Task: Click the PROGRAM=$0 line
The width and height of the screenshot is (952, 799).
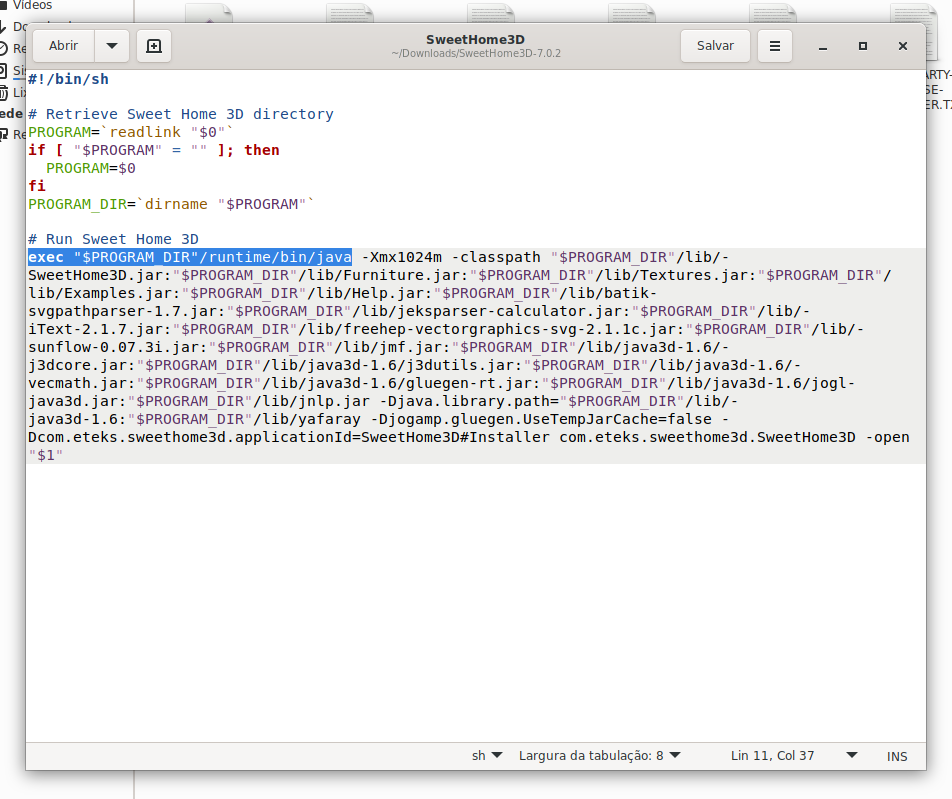Action: pos(90,168)
